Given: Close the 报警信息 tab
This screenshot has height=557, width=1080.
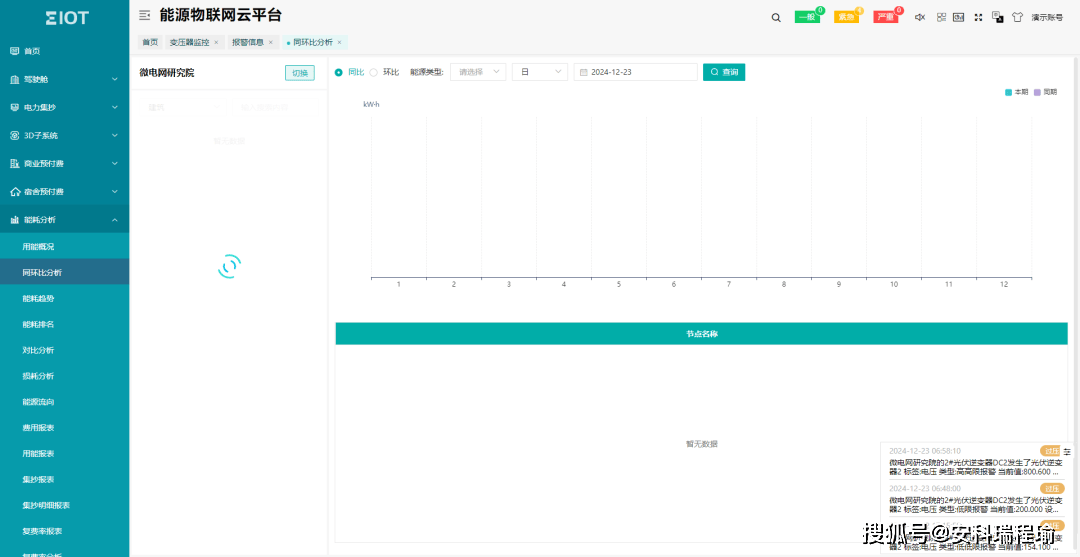Looking at the screenshot, I should coord(271,43).
